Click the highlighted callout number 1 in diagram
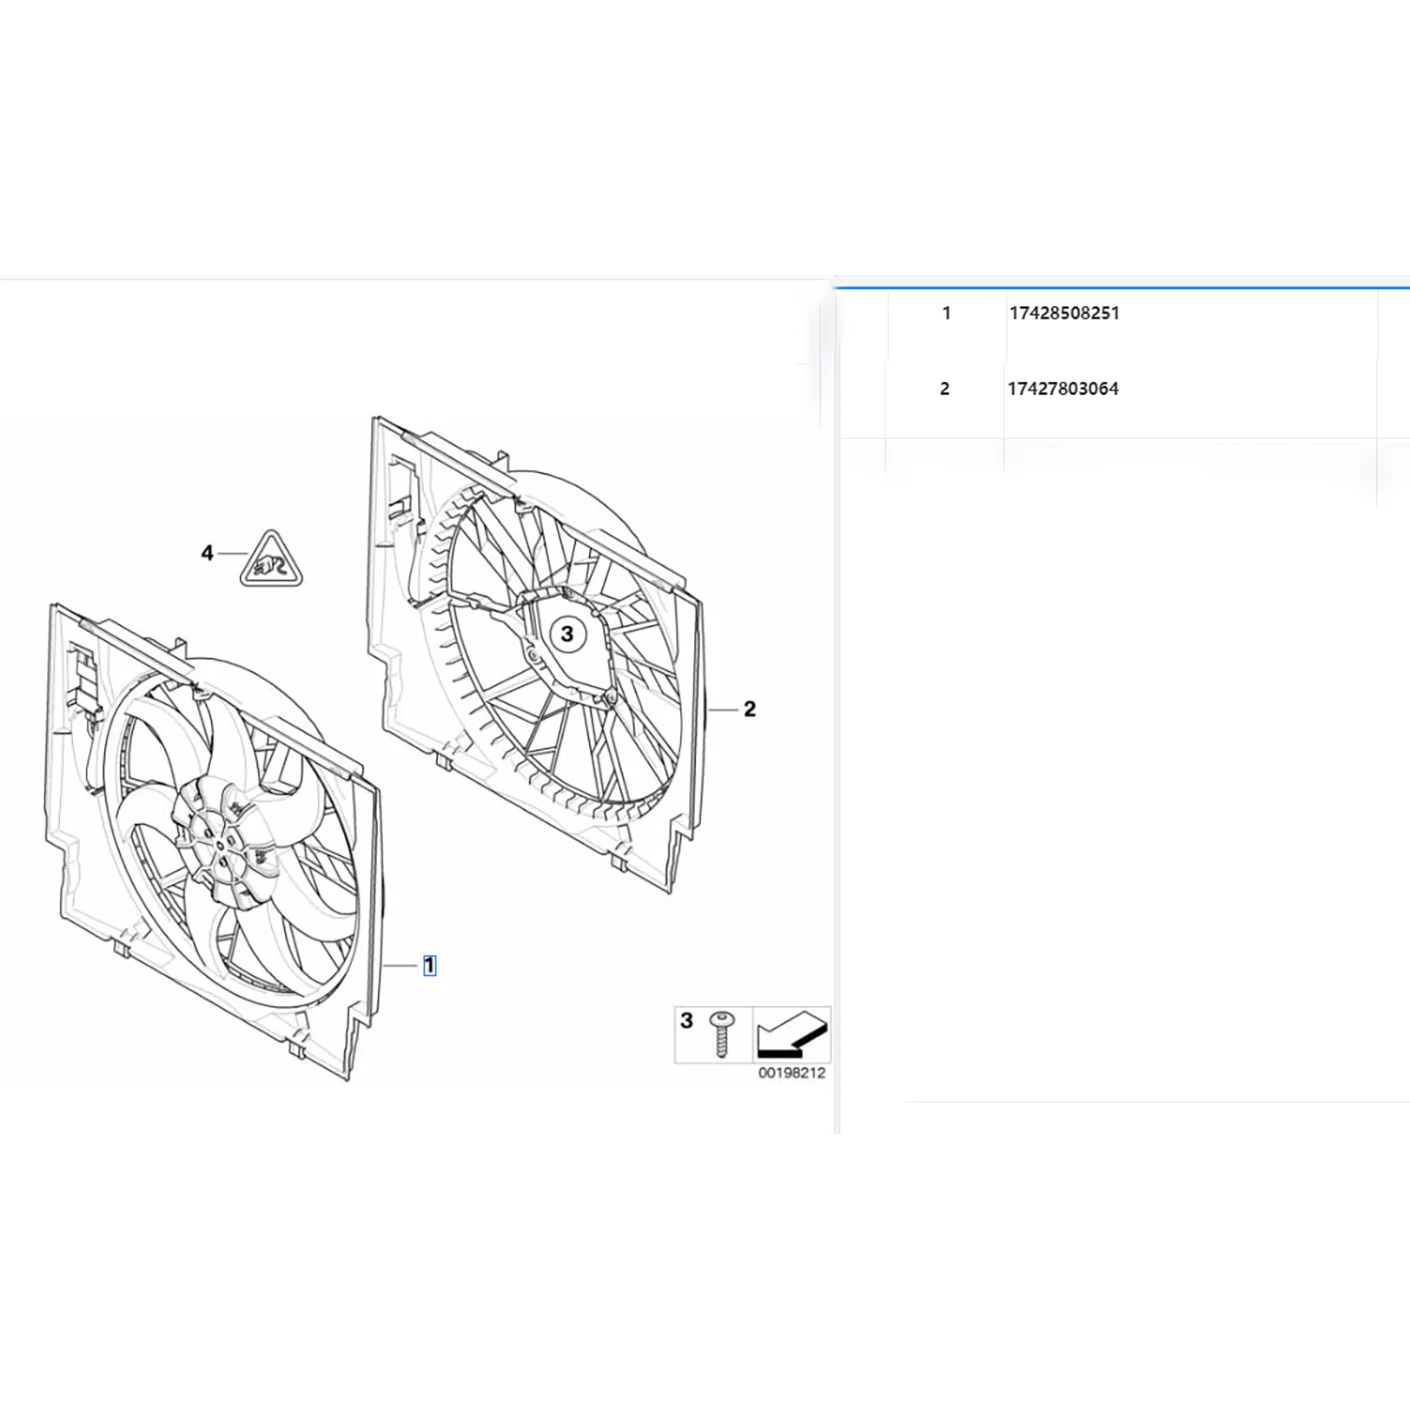Viewport: 1410px width, 1410px height. click(x=429, y=966)
